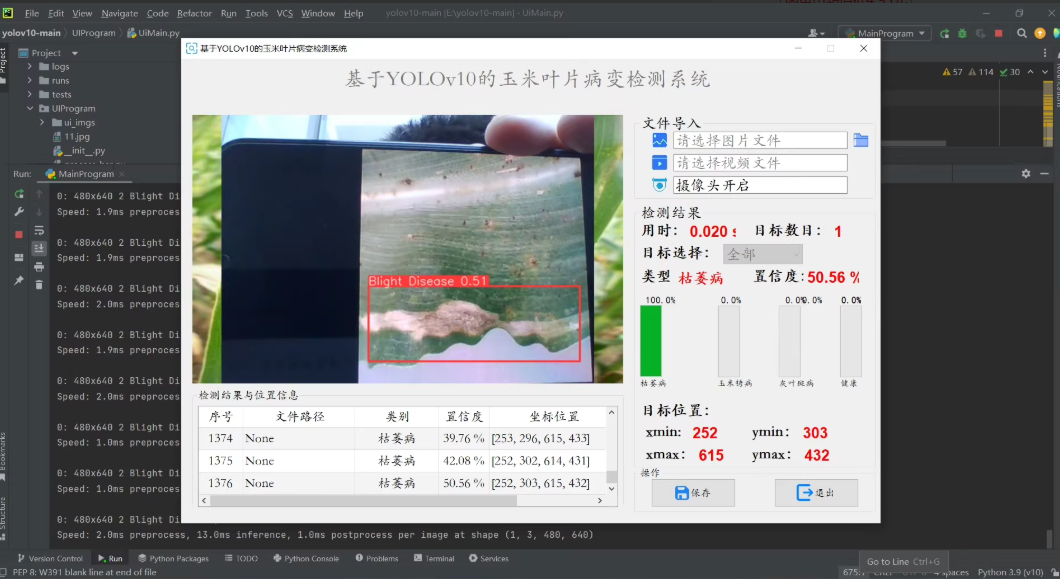Open the 目标选择 combo box
The width and height of the screenshot is (1060, 579).
(x=763, y=254)
